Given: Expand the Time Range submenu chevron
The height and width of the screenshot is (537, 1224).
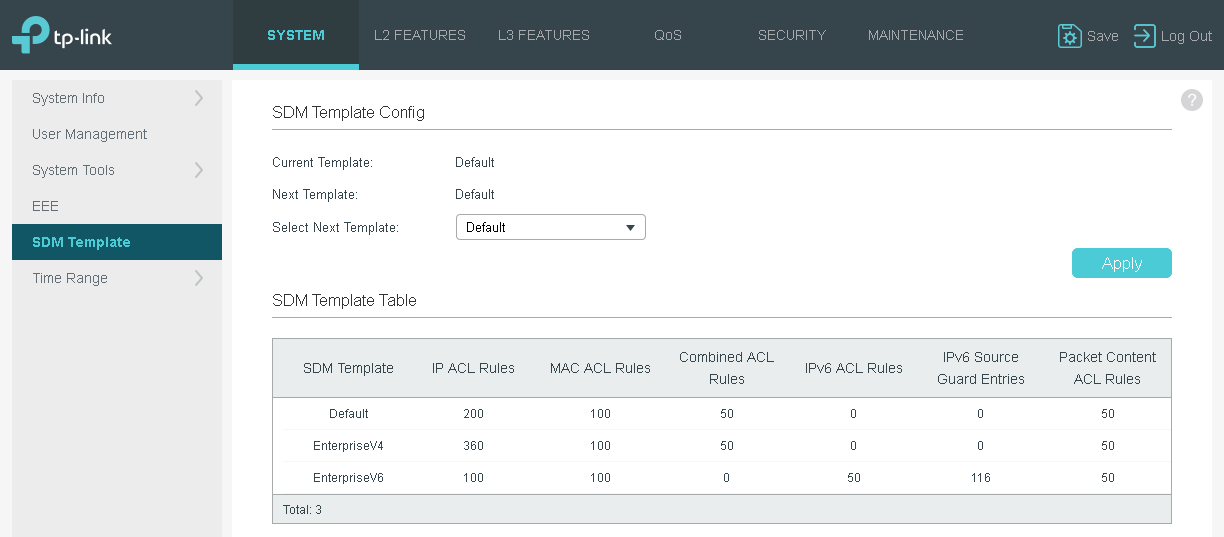Looking at the screenshot, I should (x=199, y=278).
